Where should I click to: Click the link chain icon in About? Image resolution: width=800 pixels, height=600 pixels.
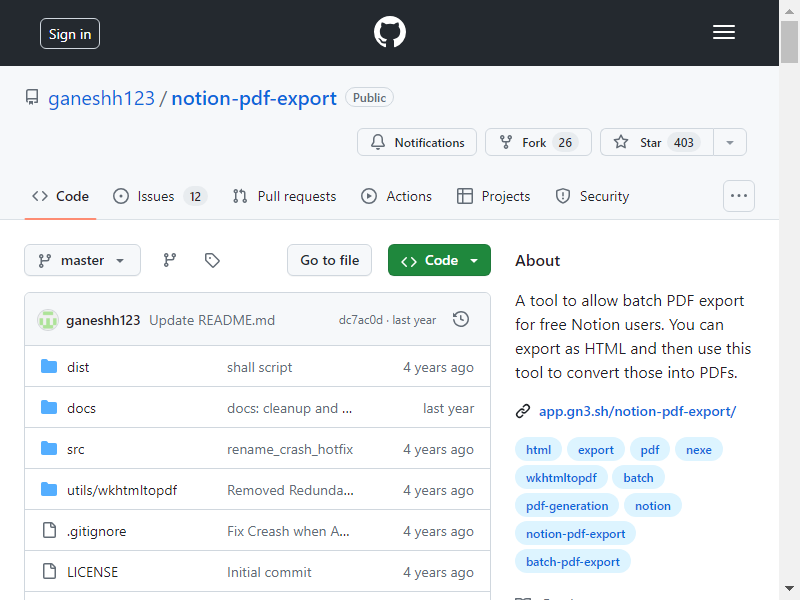(x=523, y=411)
